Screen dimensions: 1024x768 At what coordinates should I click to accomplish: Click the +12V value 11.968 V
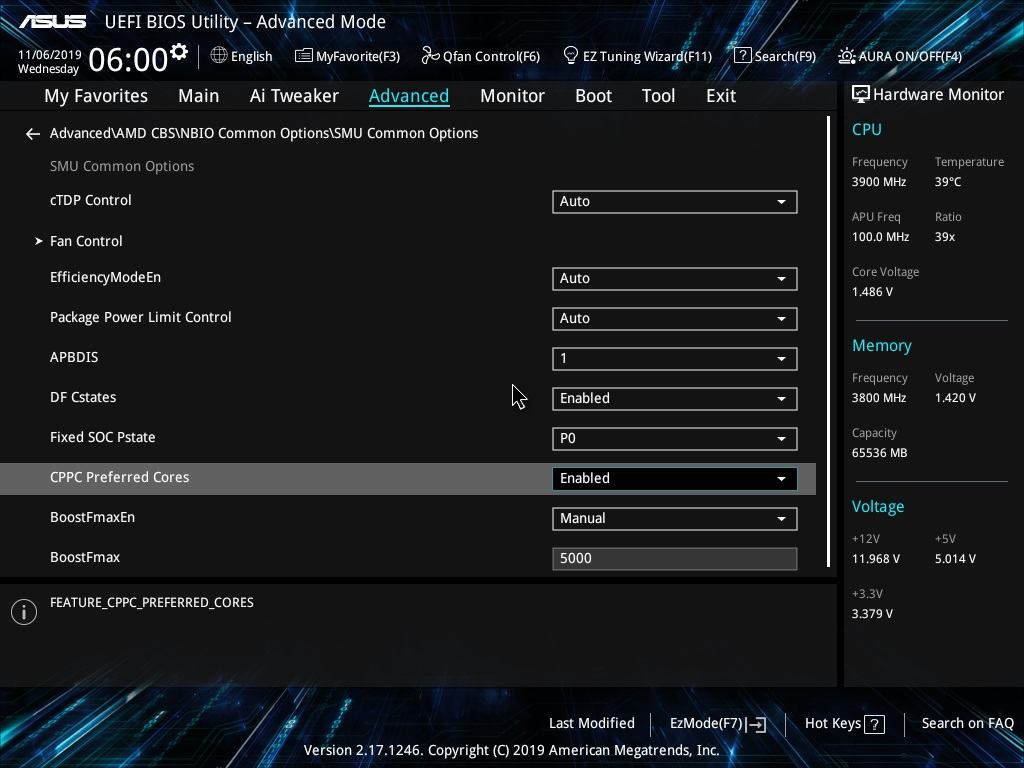(875, 559)
